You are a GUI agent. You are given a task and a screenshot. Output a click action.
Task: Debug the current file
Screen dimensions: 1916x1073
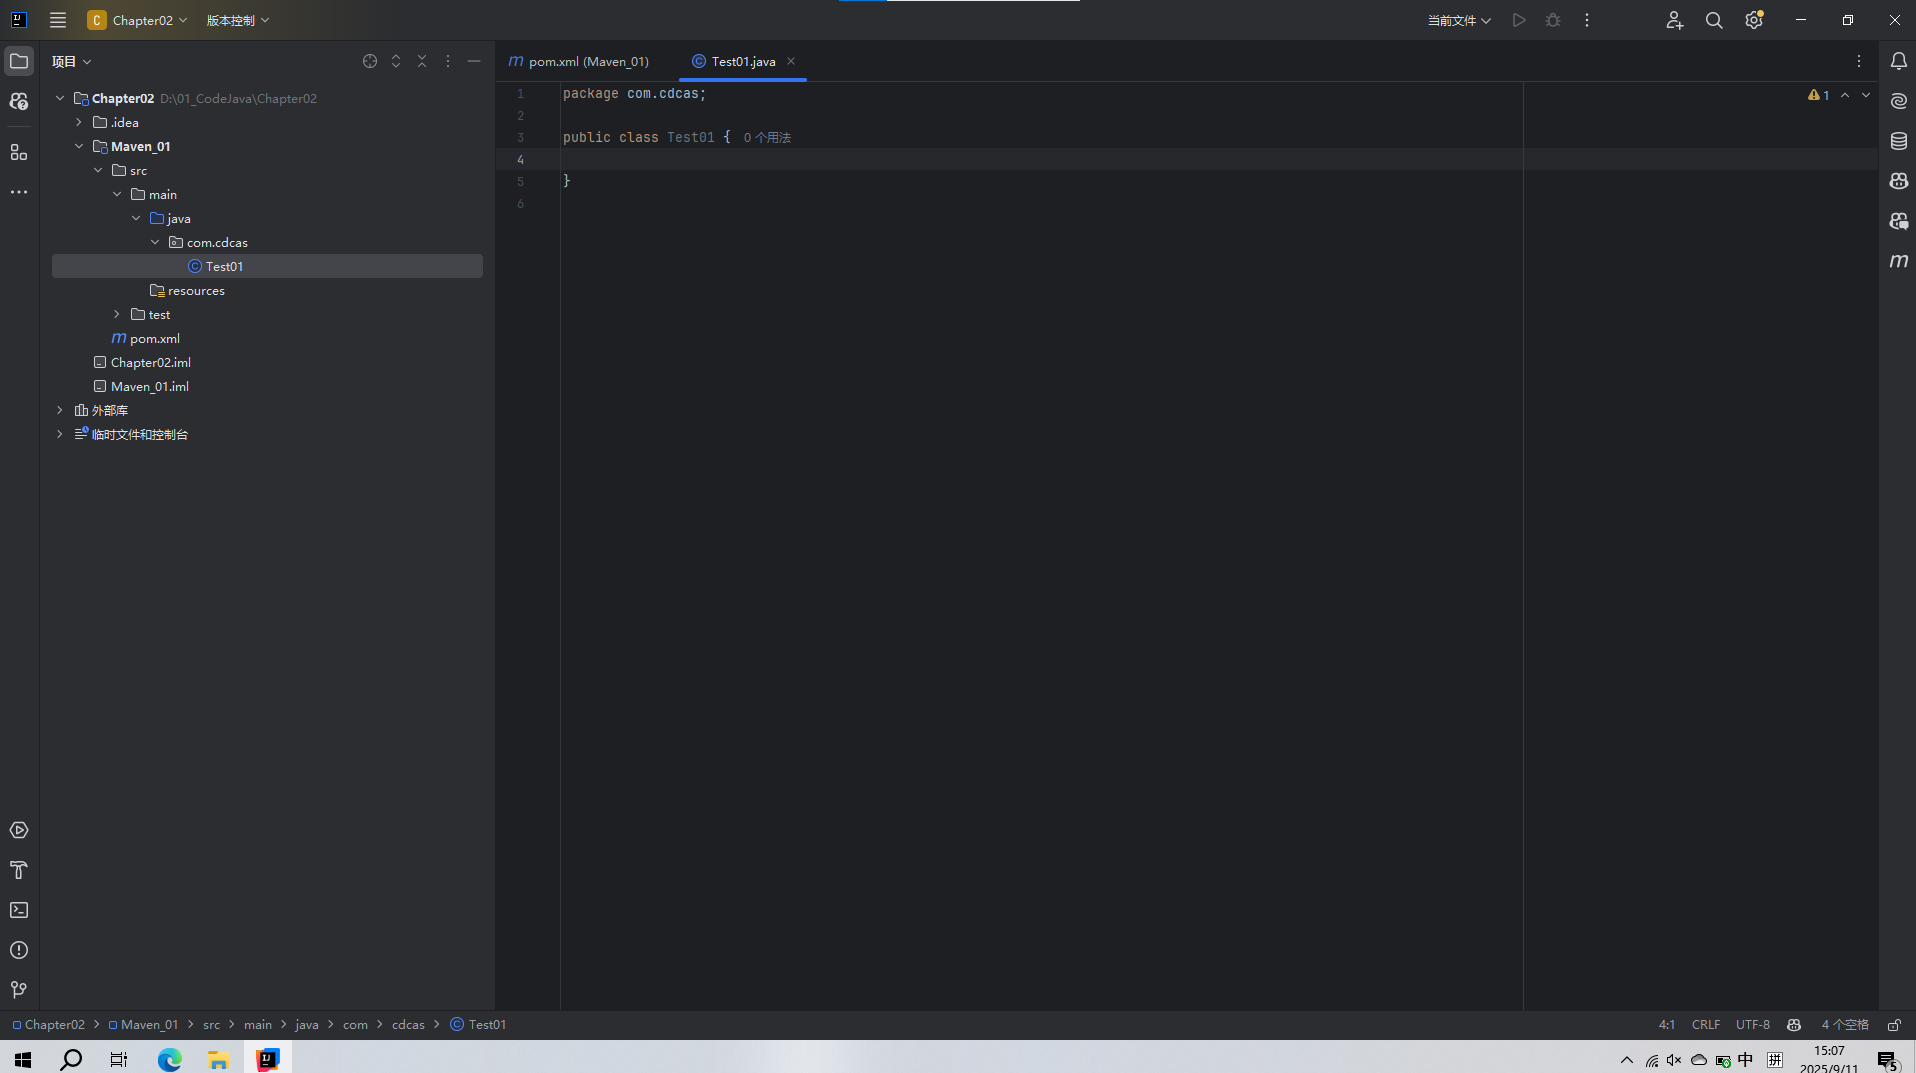click(x=1553, y=20)
